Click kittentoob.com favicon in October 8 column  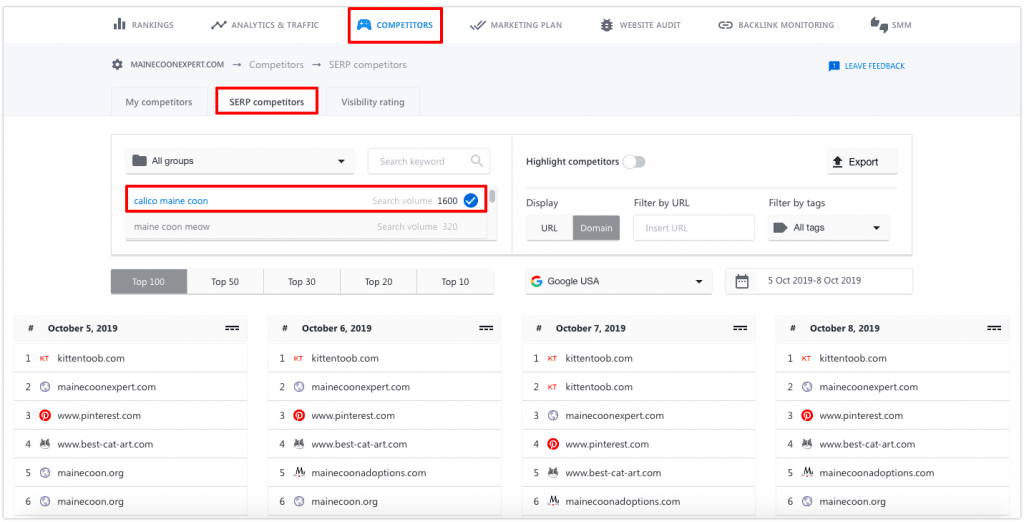807,358
